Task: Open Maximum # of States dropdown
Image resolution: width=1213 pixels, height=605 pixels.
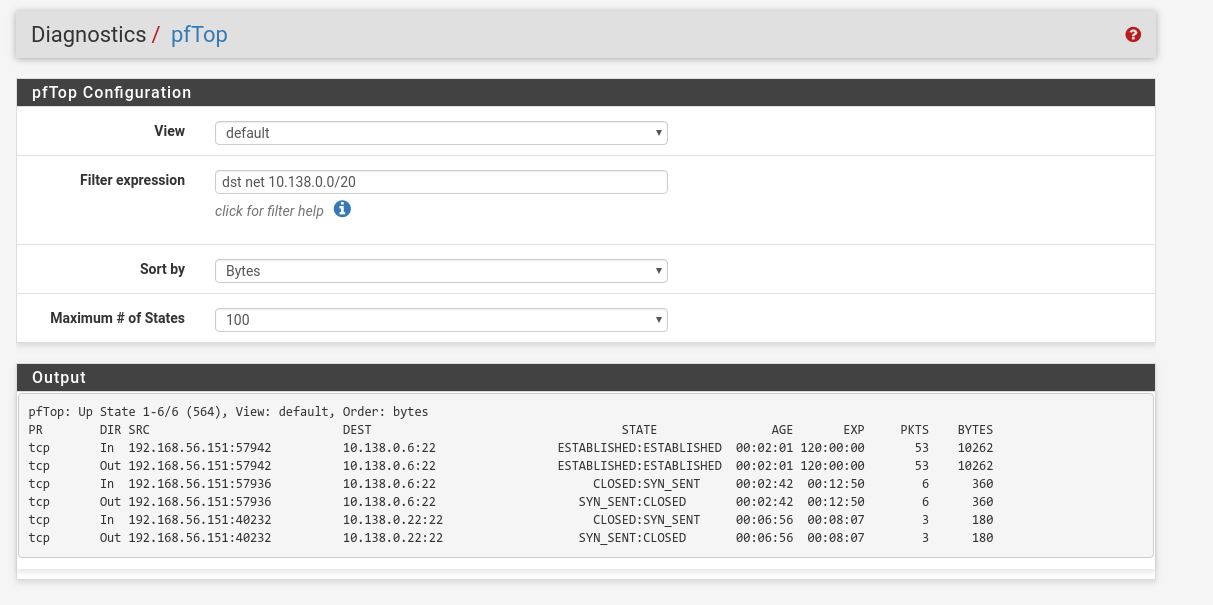Action: tap(441, 320)
